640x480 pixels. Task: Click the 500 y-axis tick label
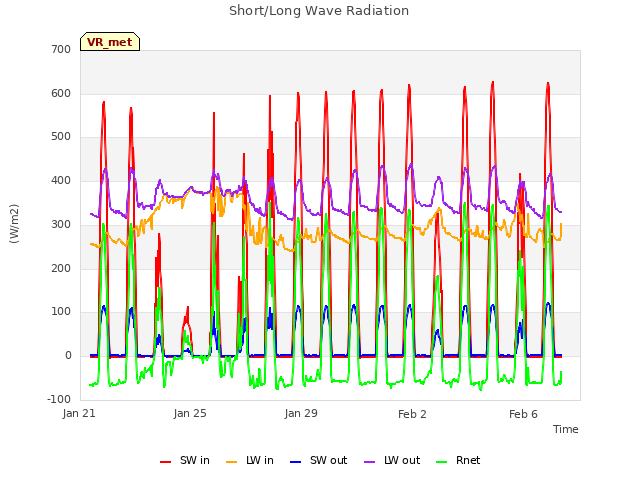click(x=61, y=137)
